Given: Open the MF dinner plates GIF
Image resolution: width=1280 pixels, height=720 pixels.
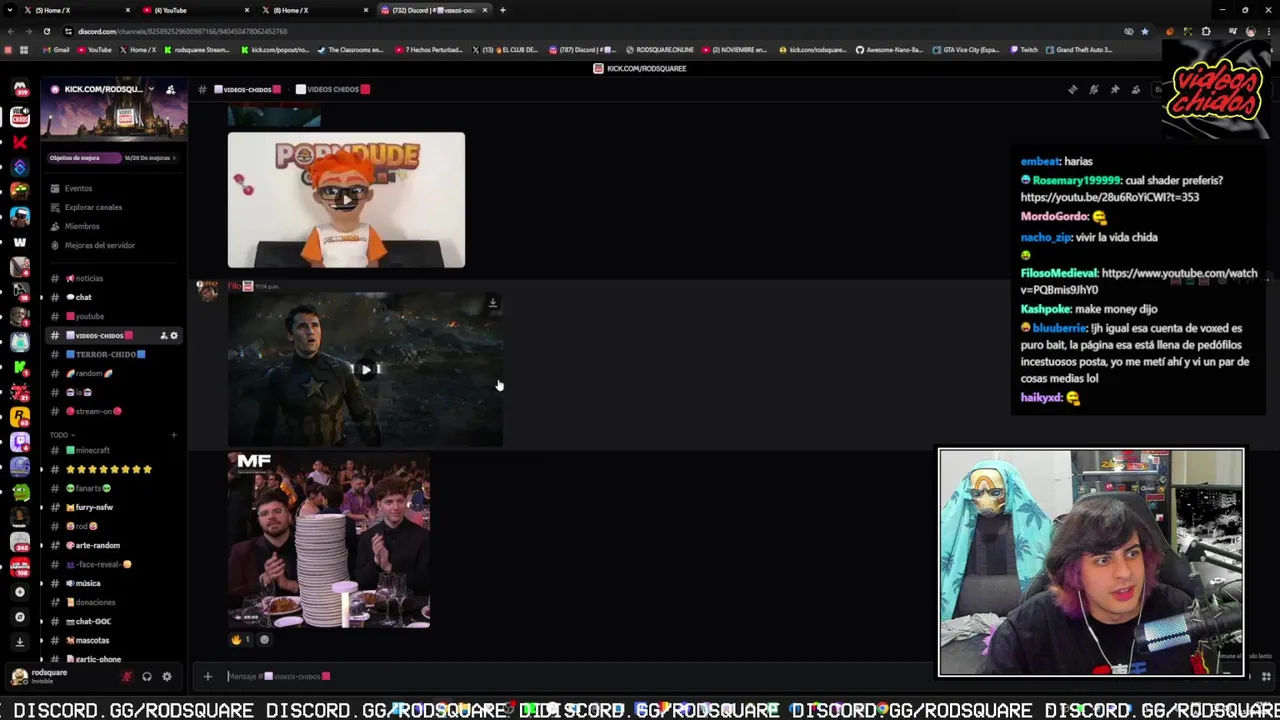Looking at the screenshot, I should [329, 540].
